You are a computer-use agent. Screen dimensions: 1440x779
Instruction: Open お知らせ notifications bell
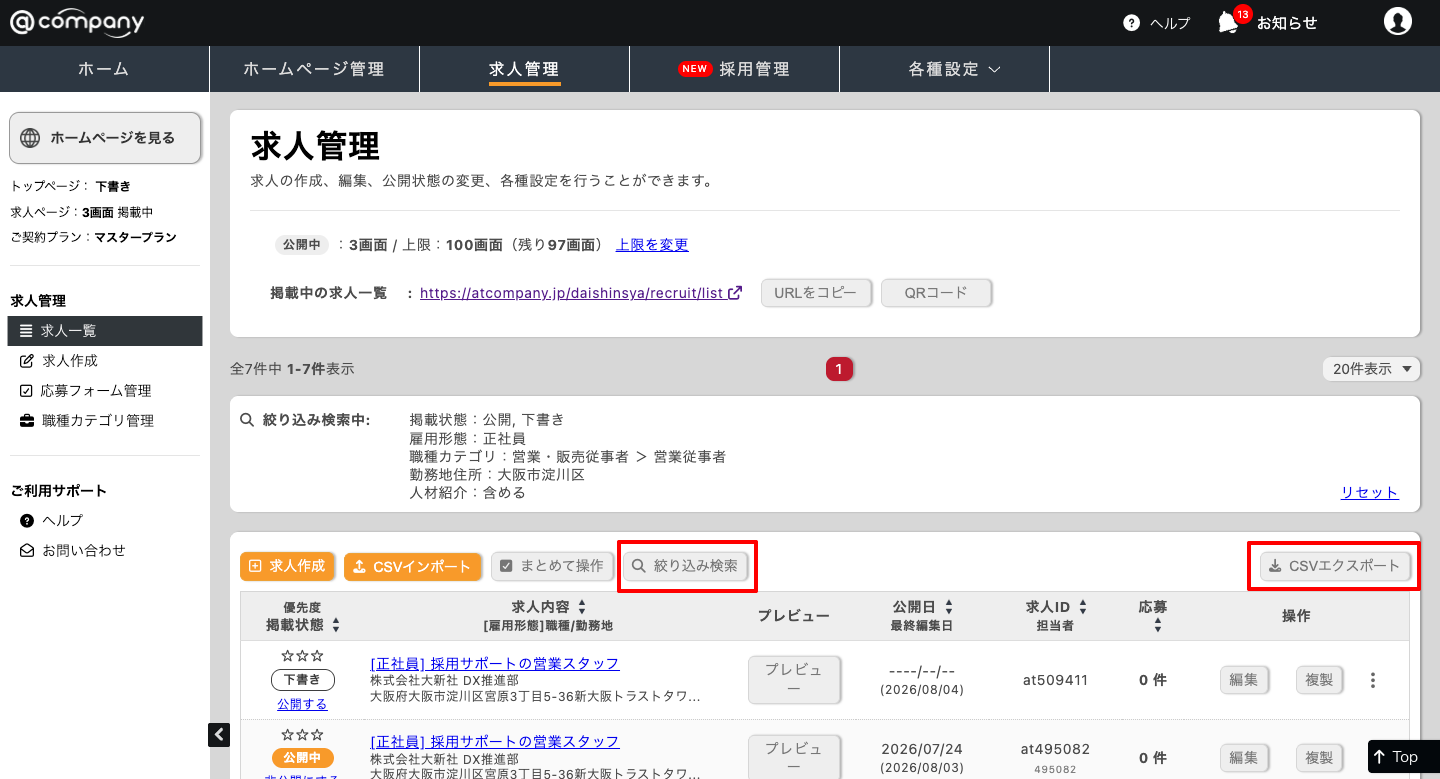(x=1267, y=22)
